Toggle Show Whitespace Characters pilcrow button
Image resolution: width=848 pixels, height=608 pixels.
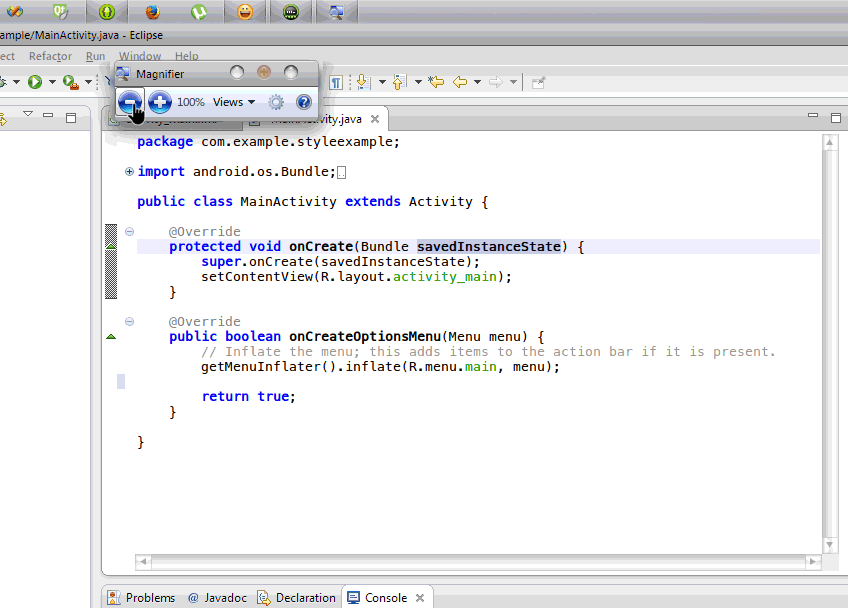pyautogui.click(x=336, y=82)
